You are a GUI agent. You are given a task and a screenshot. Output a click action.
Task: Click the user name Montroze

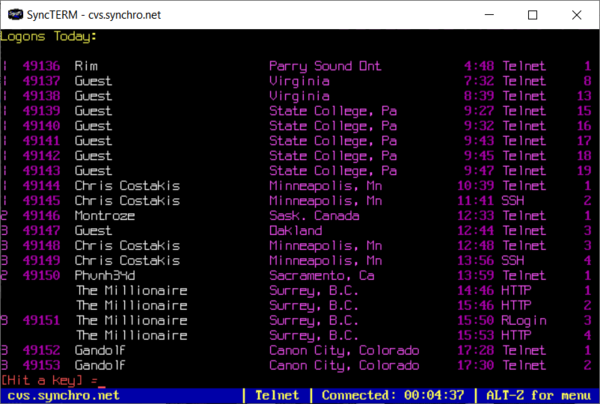[x=105, y=215]
